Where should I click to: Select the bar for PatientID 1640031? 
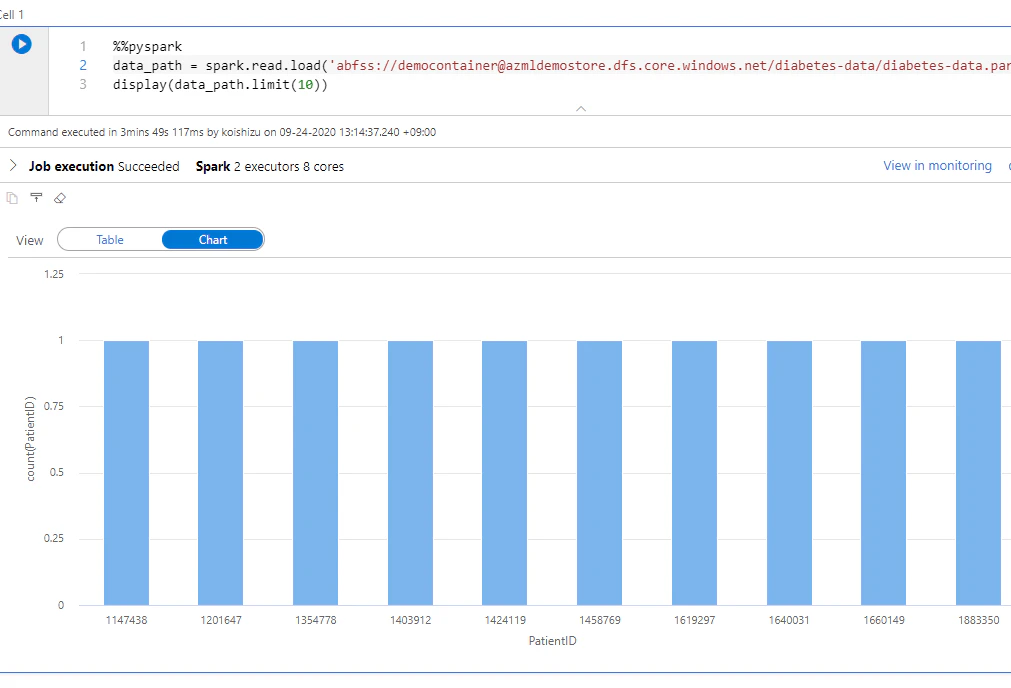(x=789, y=473)
